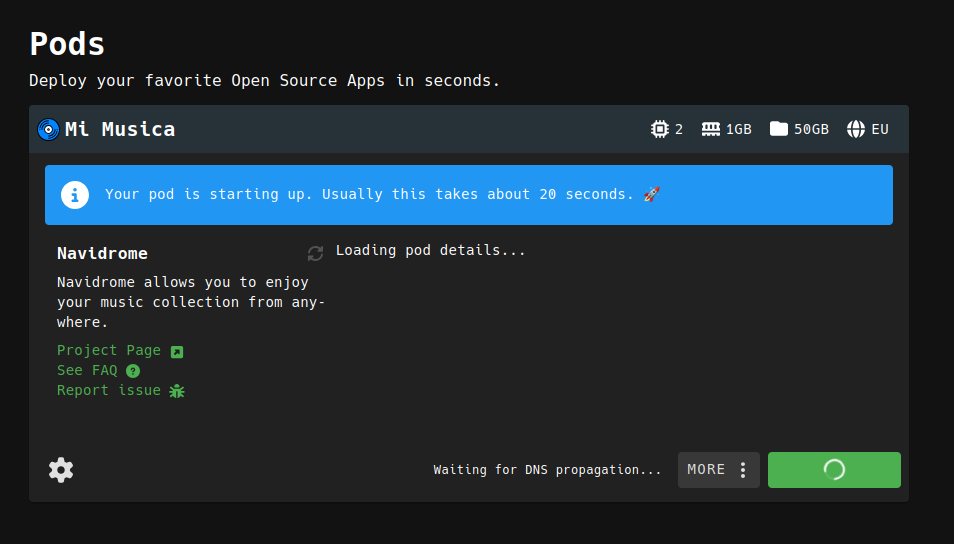954x544 pixels.
Task: Click the question mark icon beside See FAQ
Action: [x=133, y=371]
